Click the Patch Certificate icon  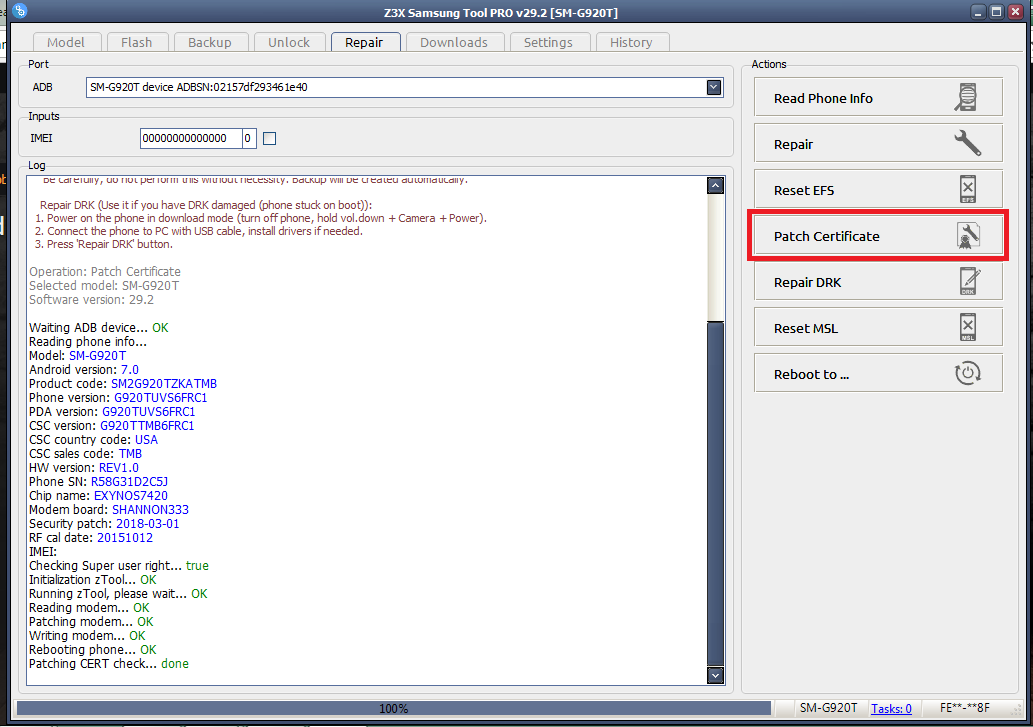point(968,236)
